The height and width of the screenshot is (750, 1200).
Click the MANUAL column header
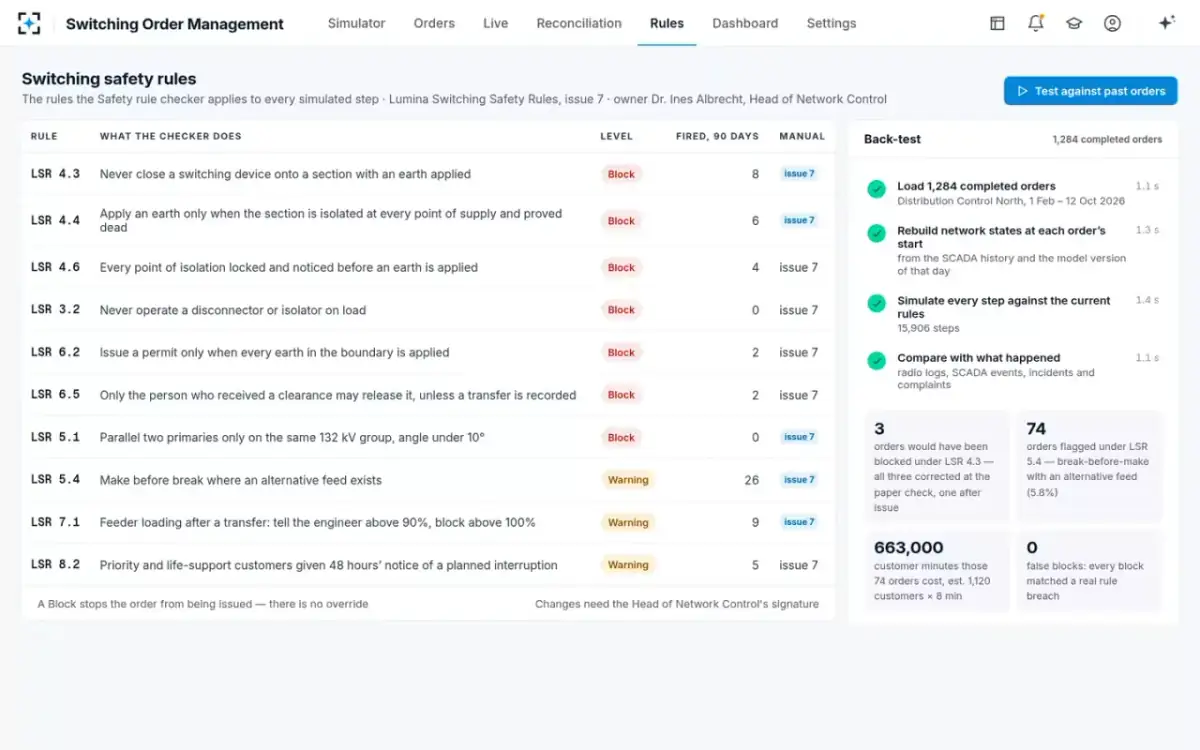coord(802,136)
